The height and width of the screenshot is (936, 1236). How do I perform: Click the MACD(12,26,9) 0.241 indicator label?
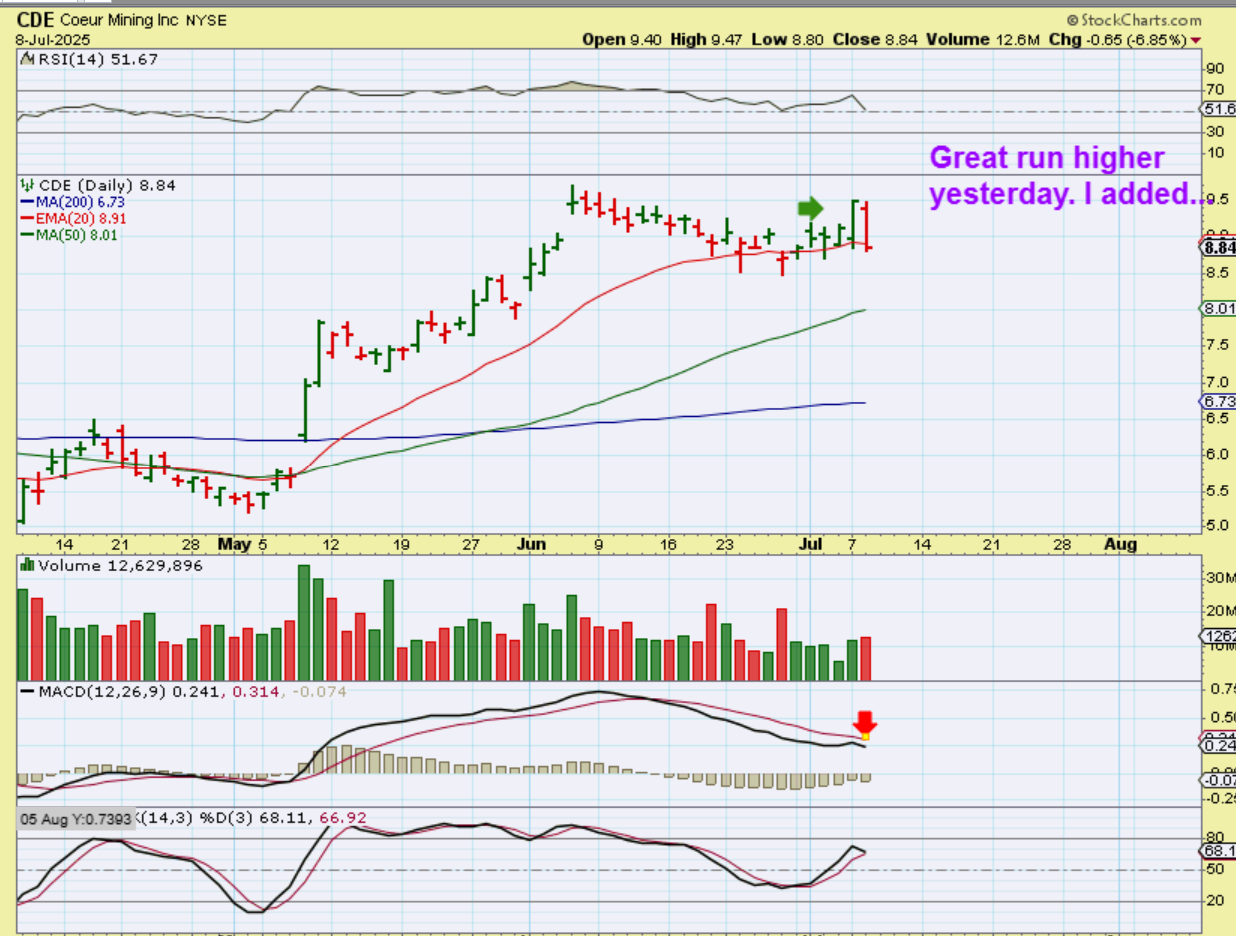(131, 691)
